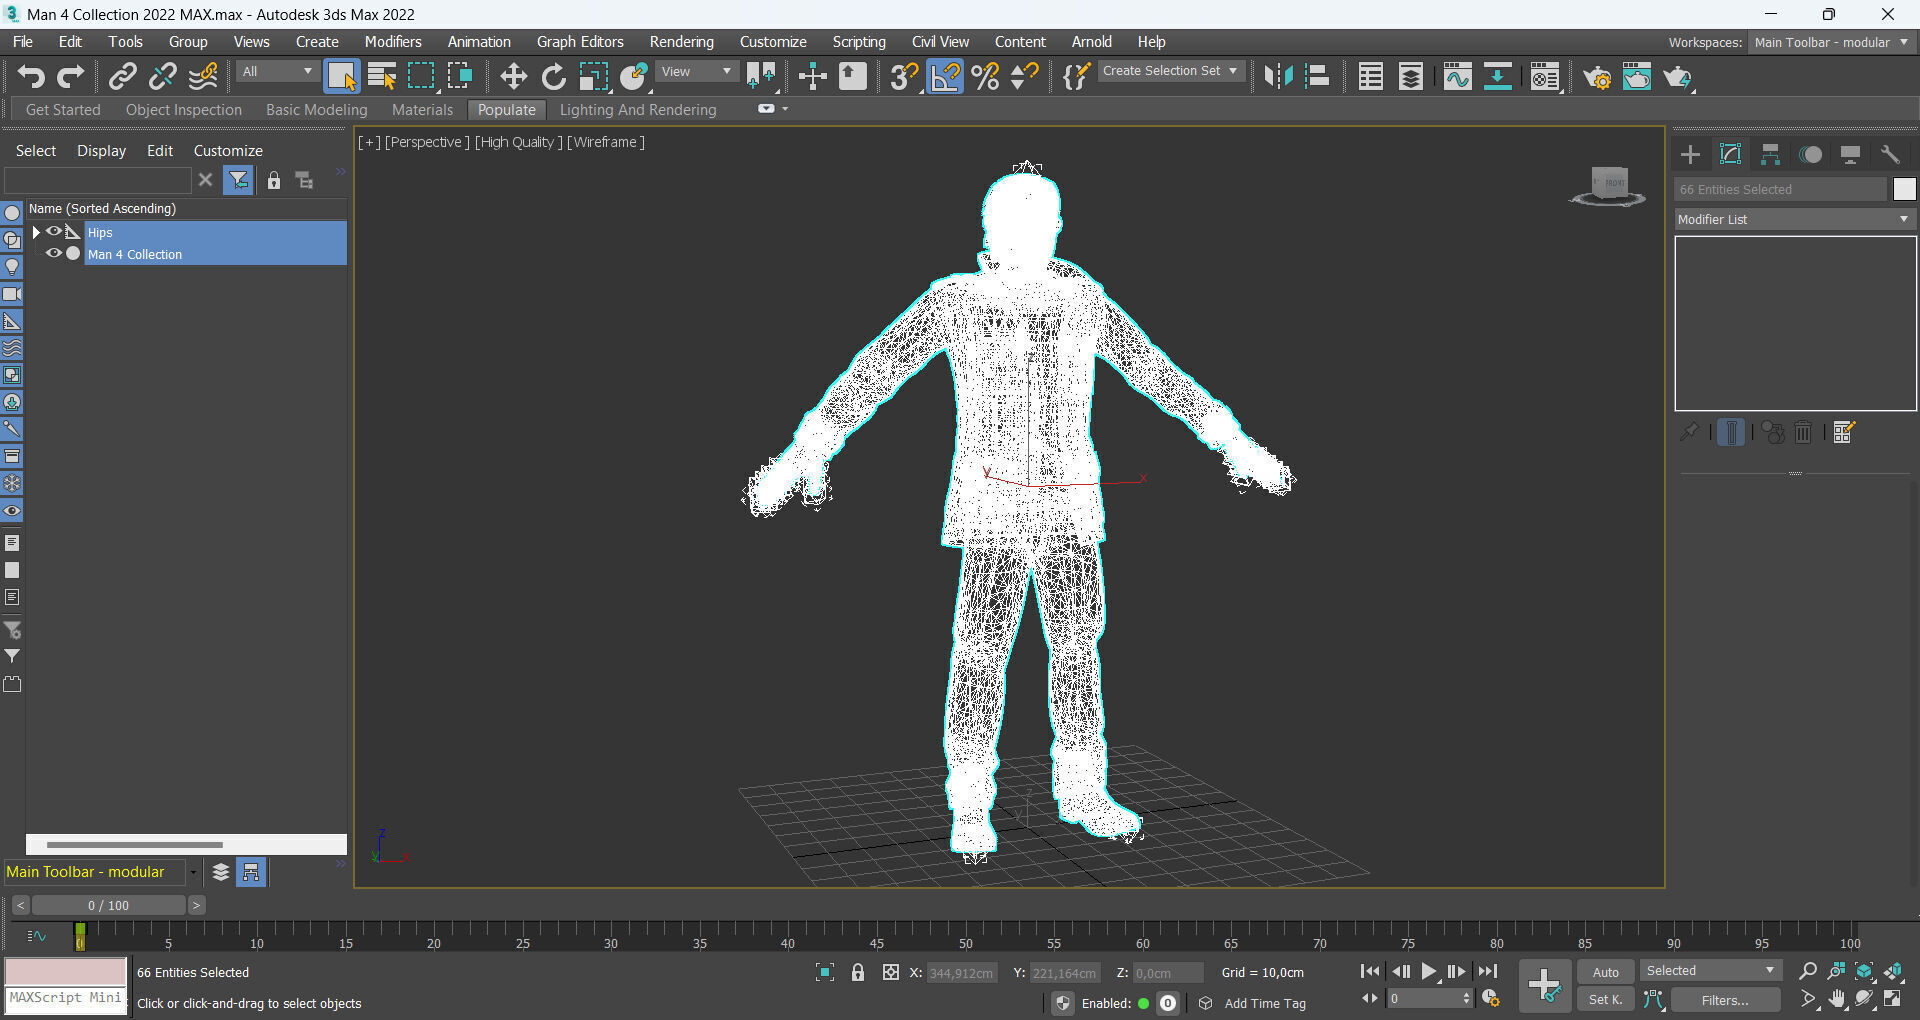Toggle the Selection Lock padlock in status bar

(x=857, y=972)
